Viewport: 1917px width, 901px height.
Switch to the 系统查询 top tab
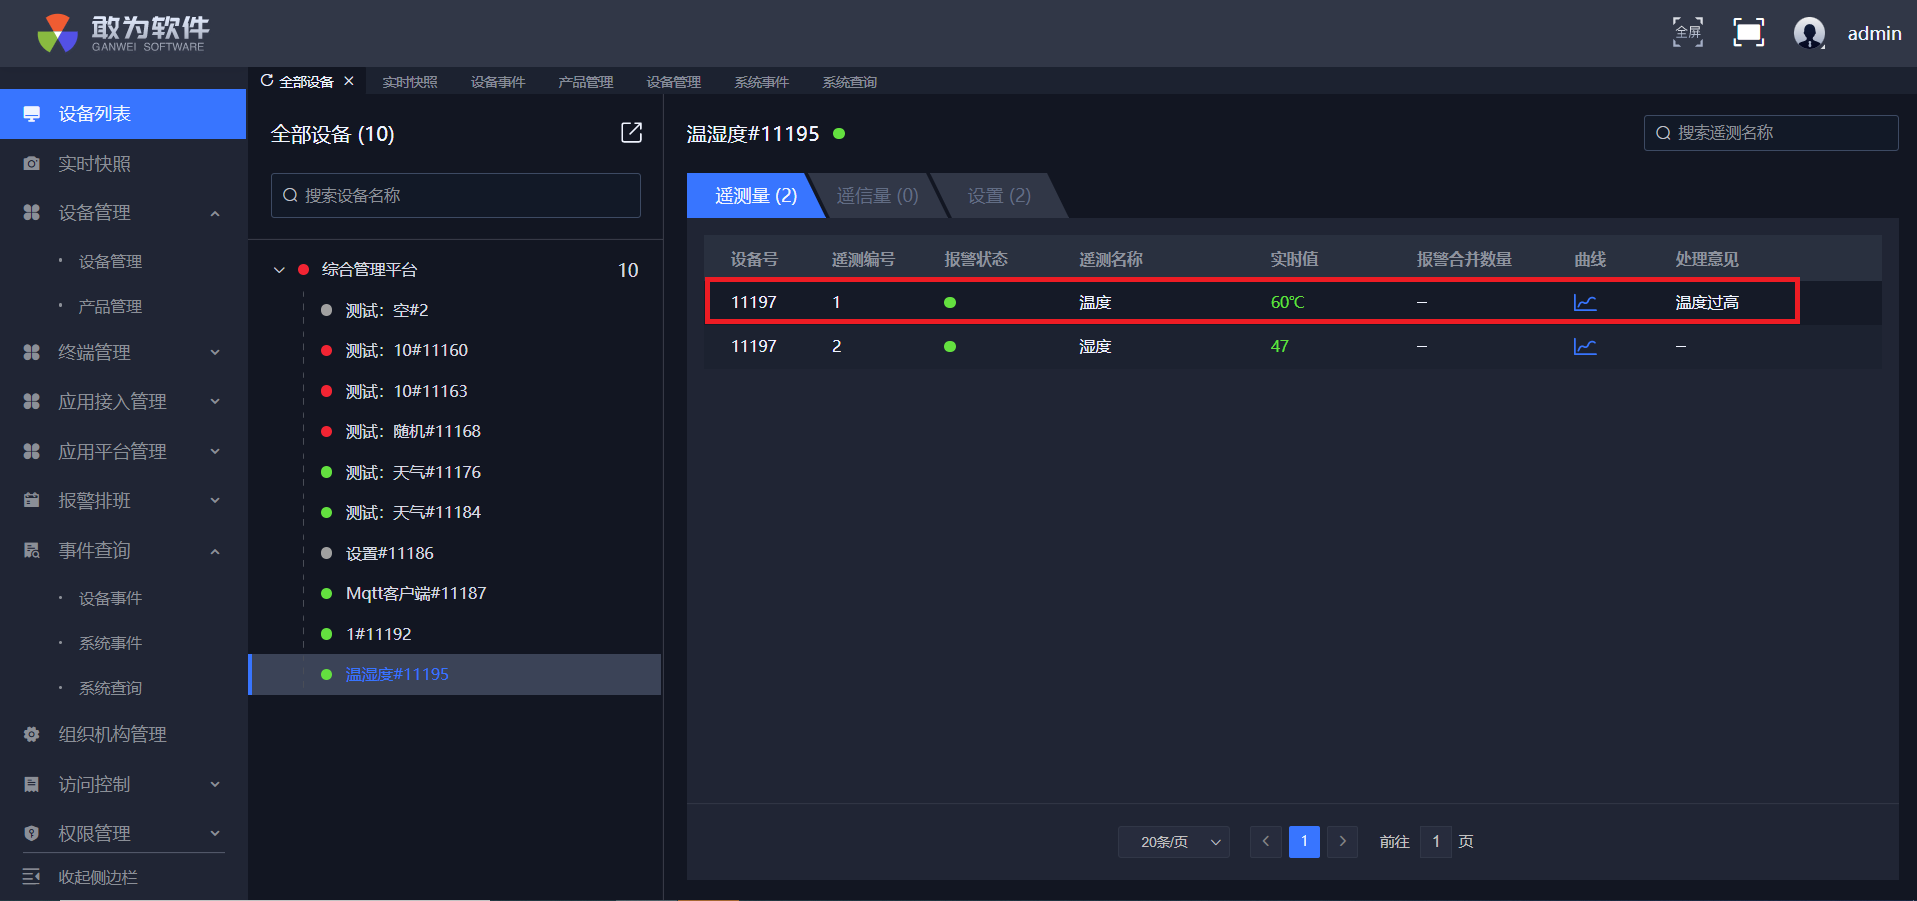pyautogui.click(x=850, y=82)
